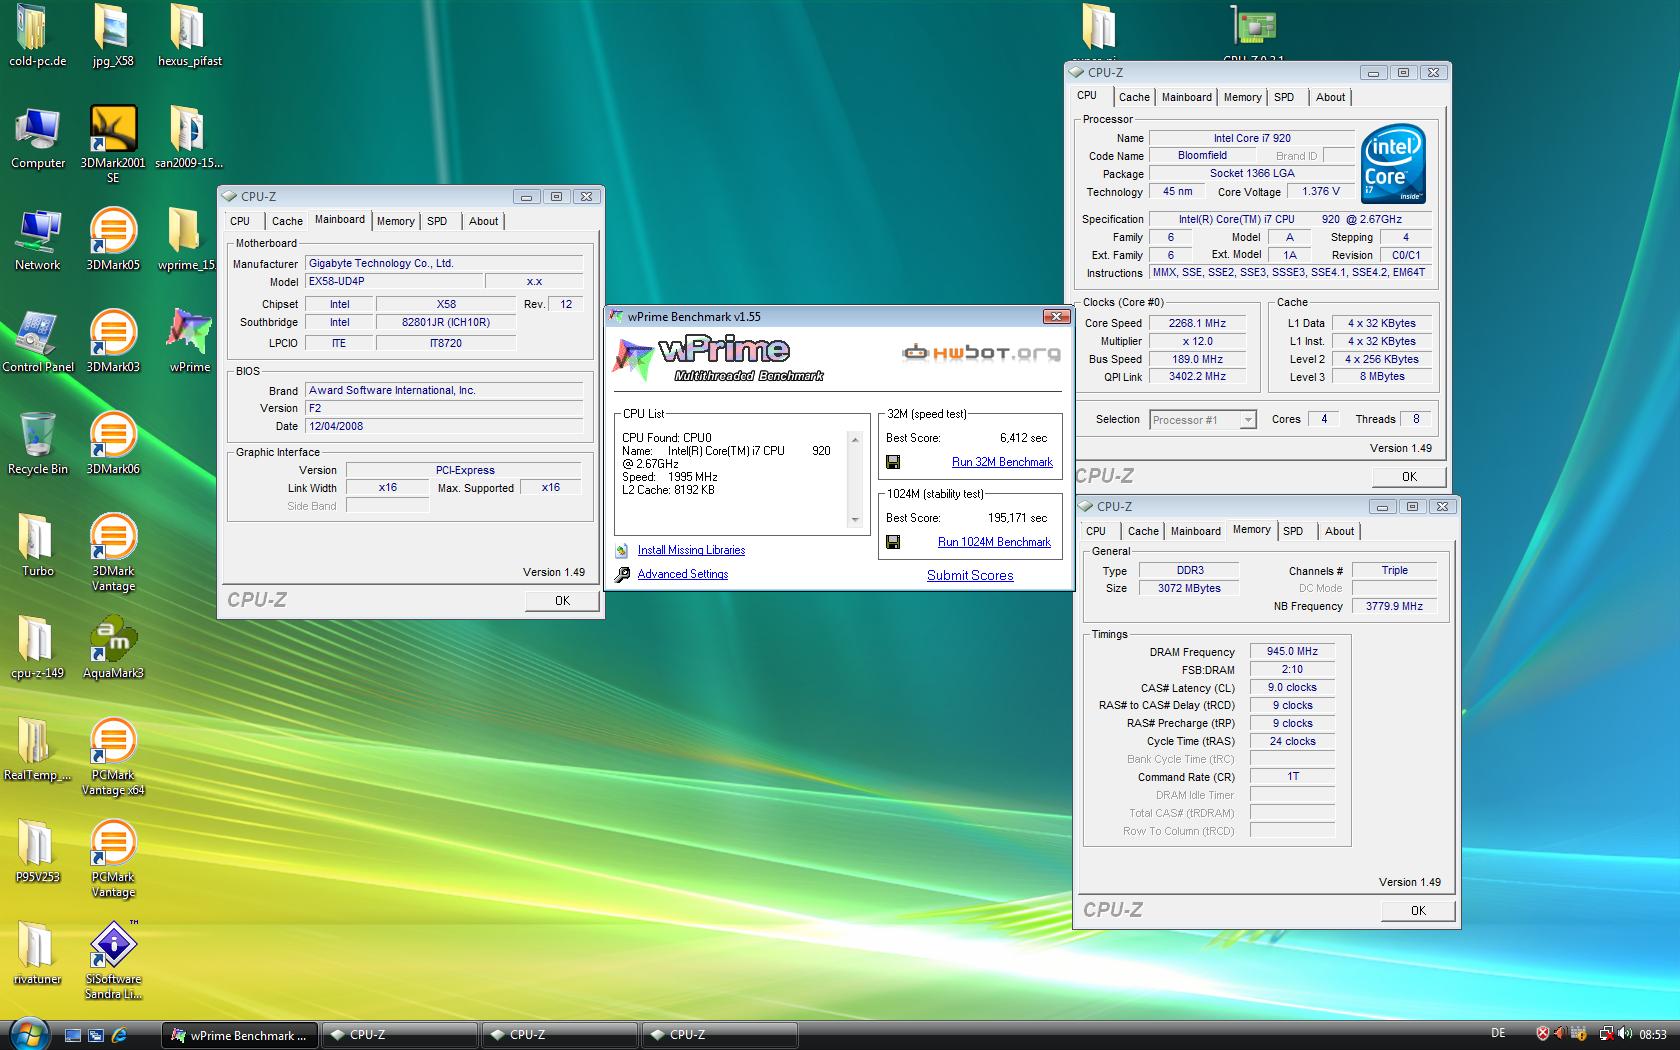
Task: Click OK in CPU tab CPU-Z window
Action: pos(1409,476)
